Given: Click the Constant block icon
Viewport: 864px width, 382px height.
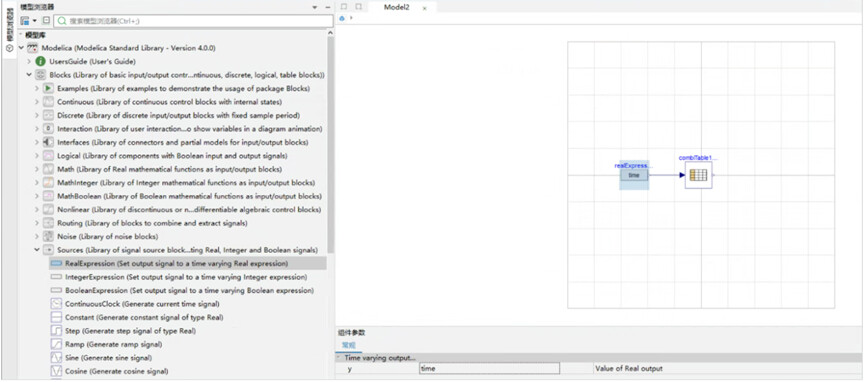Looking at the screenshot, I should (x=56, y=318).
